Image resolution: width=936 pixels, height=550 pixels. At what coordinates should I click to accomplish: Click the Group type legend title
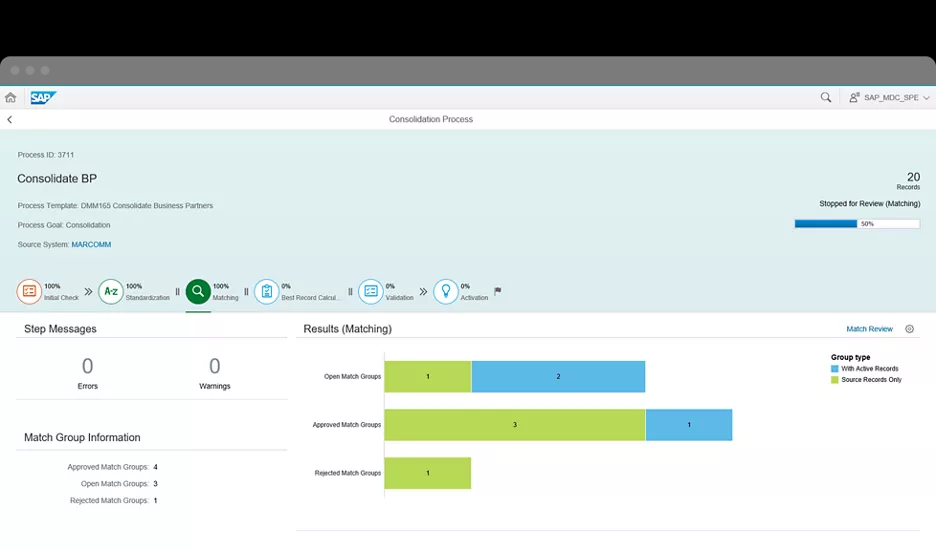tap(850, 357)
